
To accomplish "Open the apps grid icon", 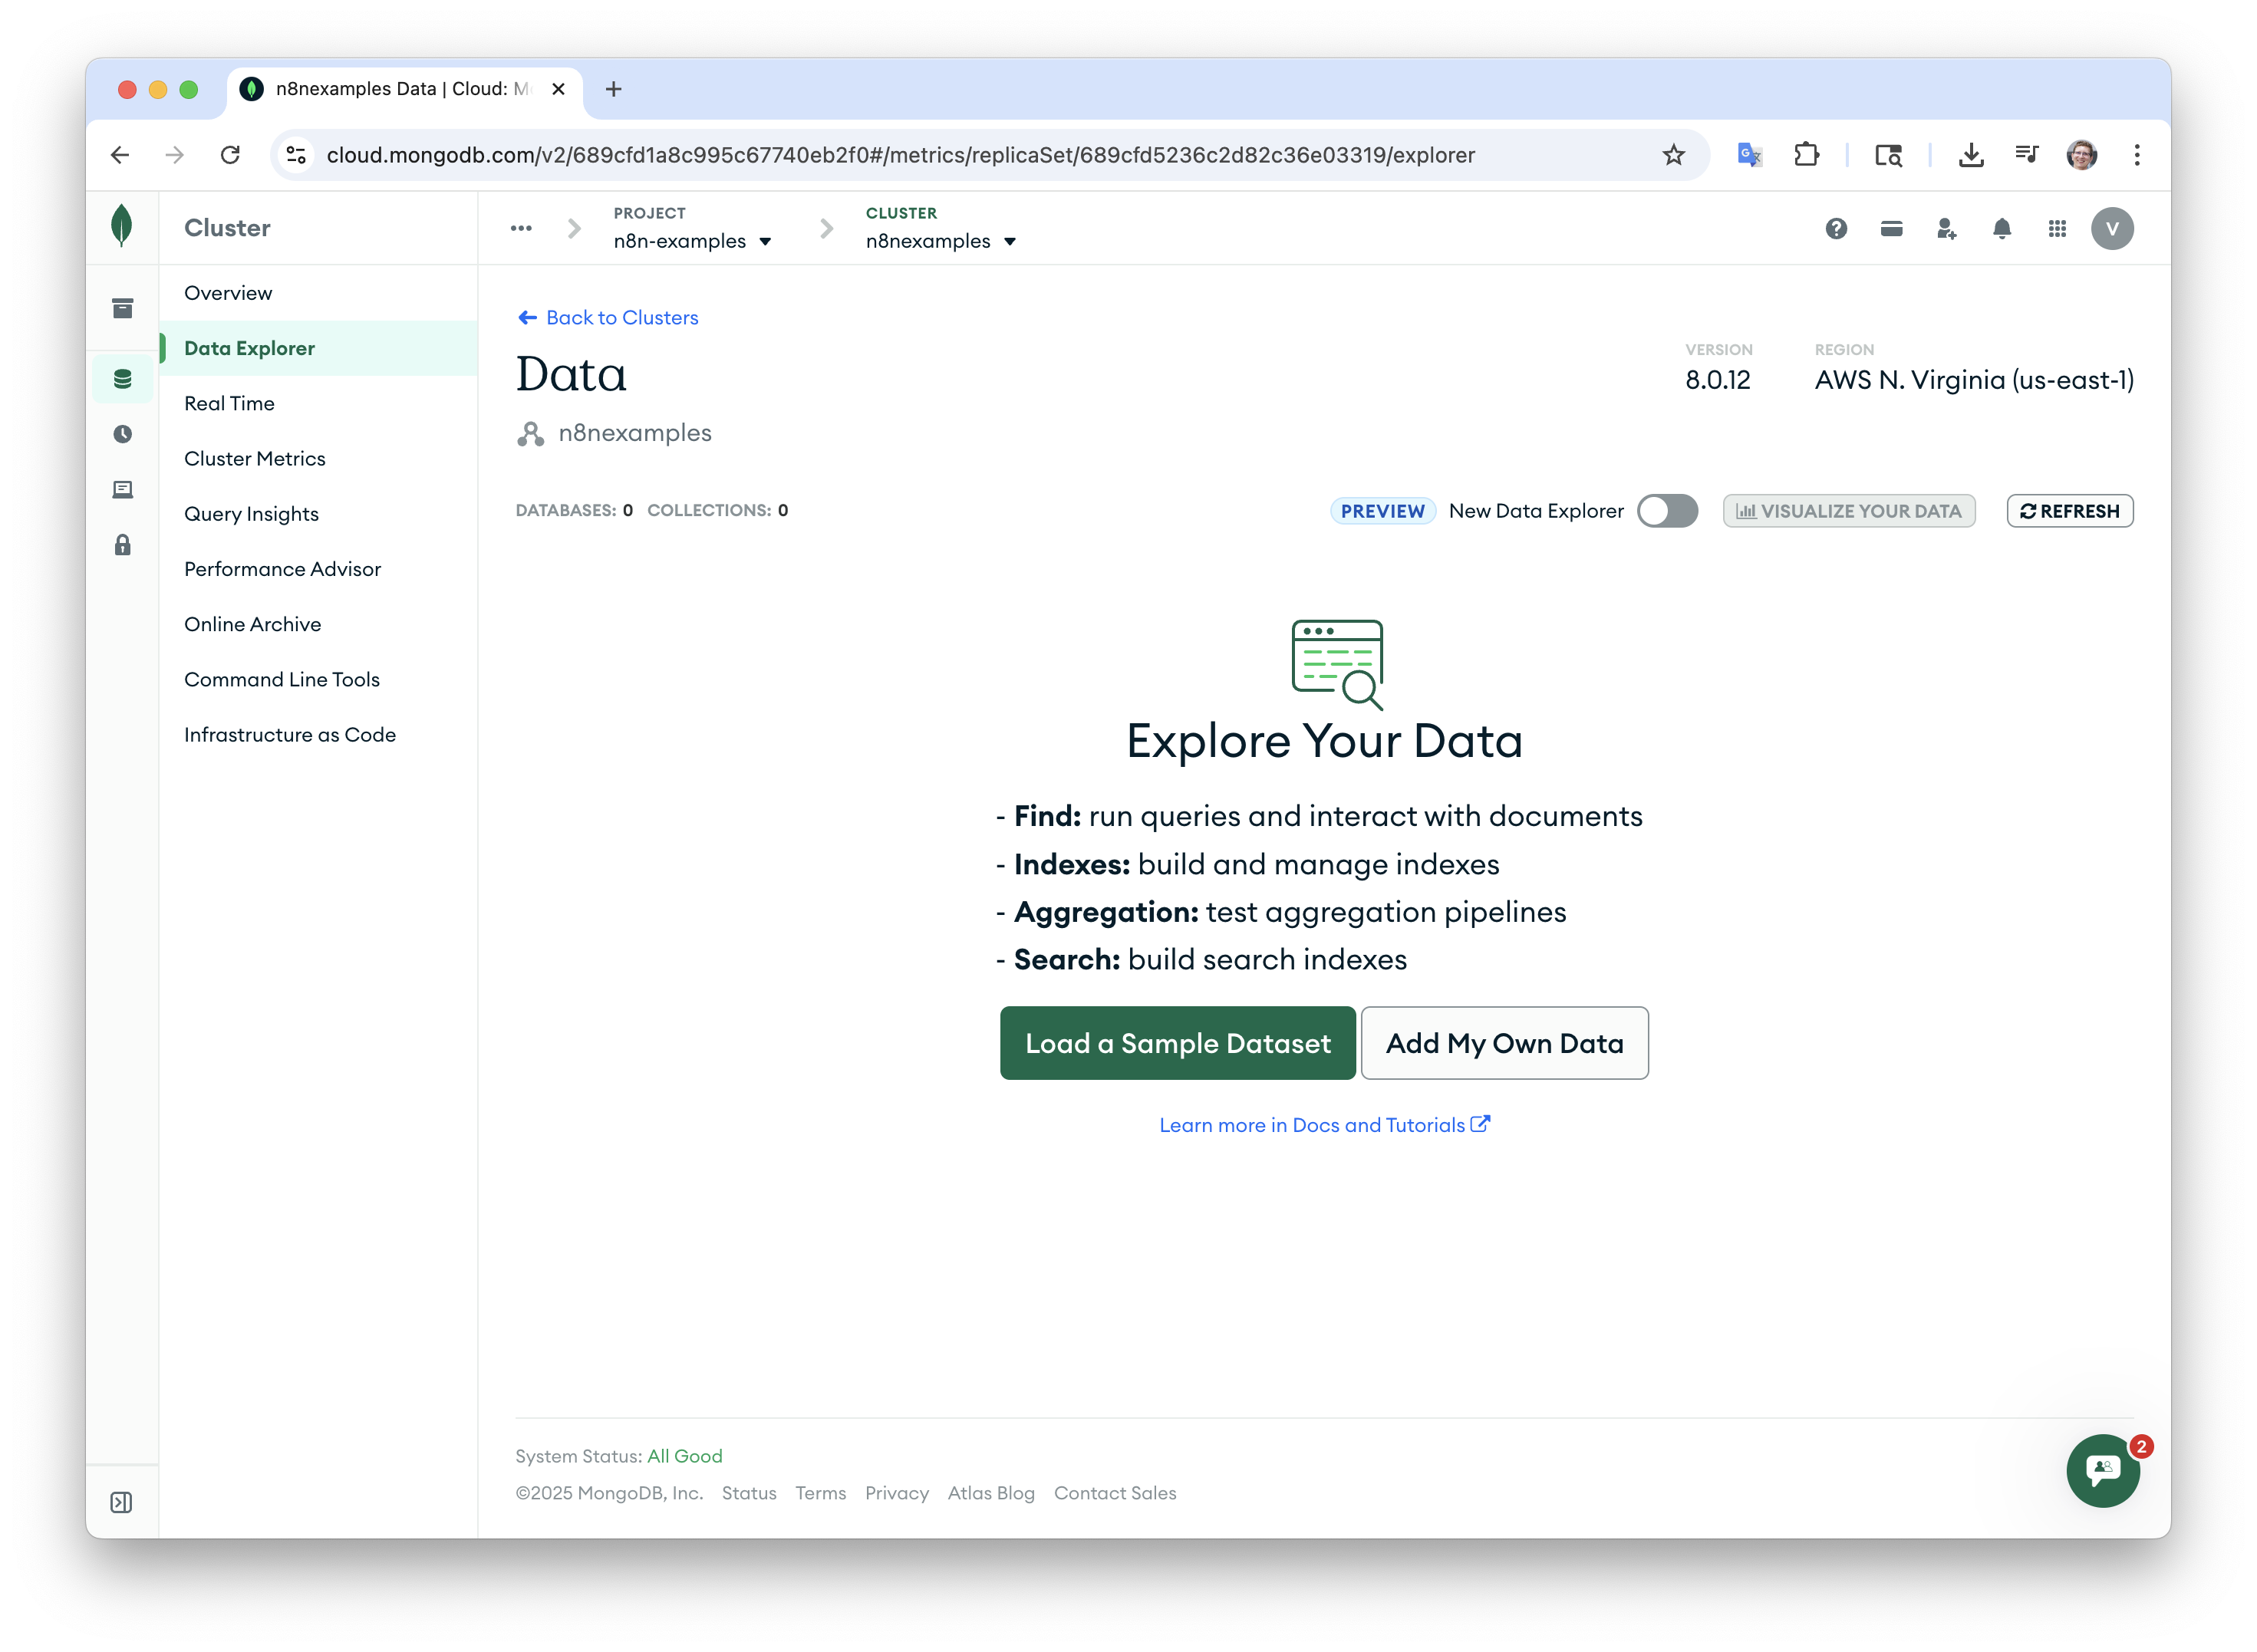I will tap(2057, 229).
